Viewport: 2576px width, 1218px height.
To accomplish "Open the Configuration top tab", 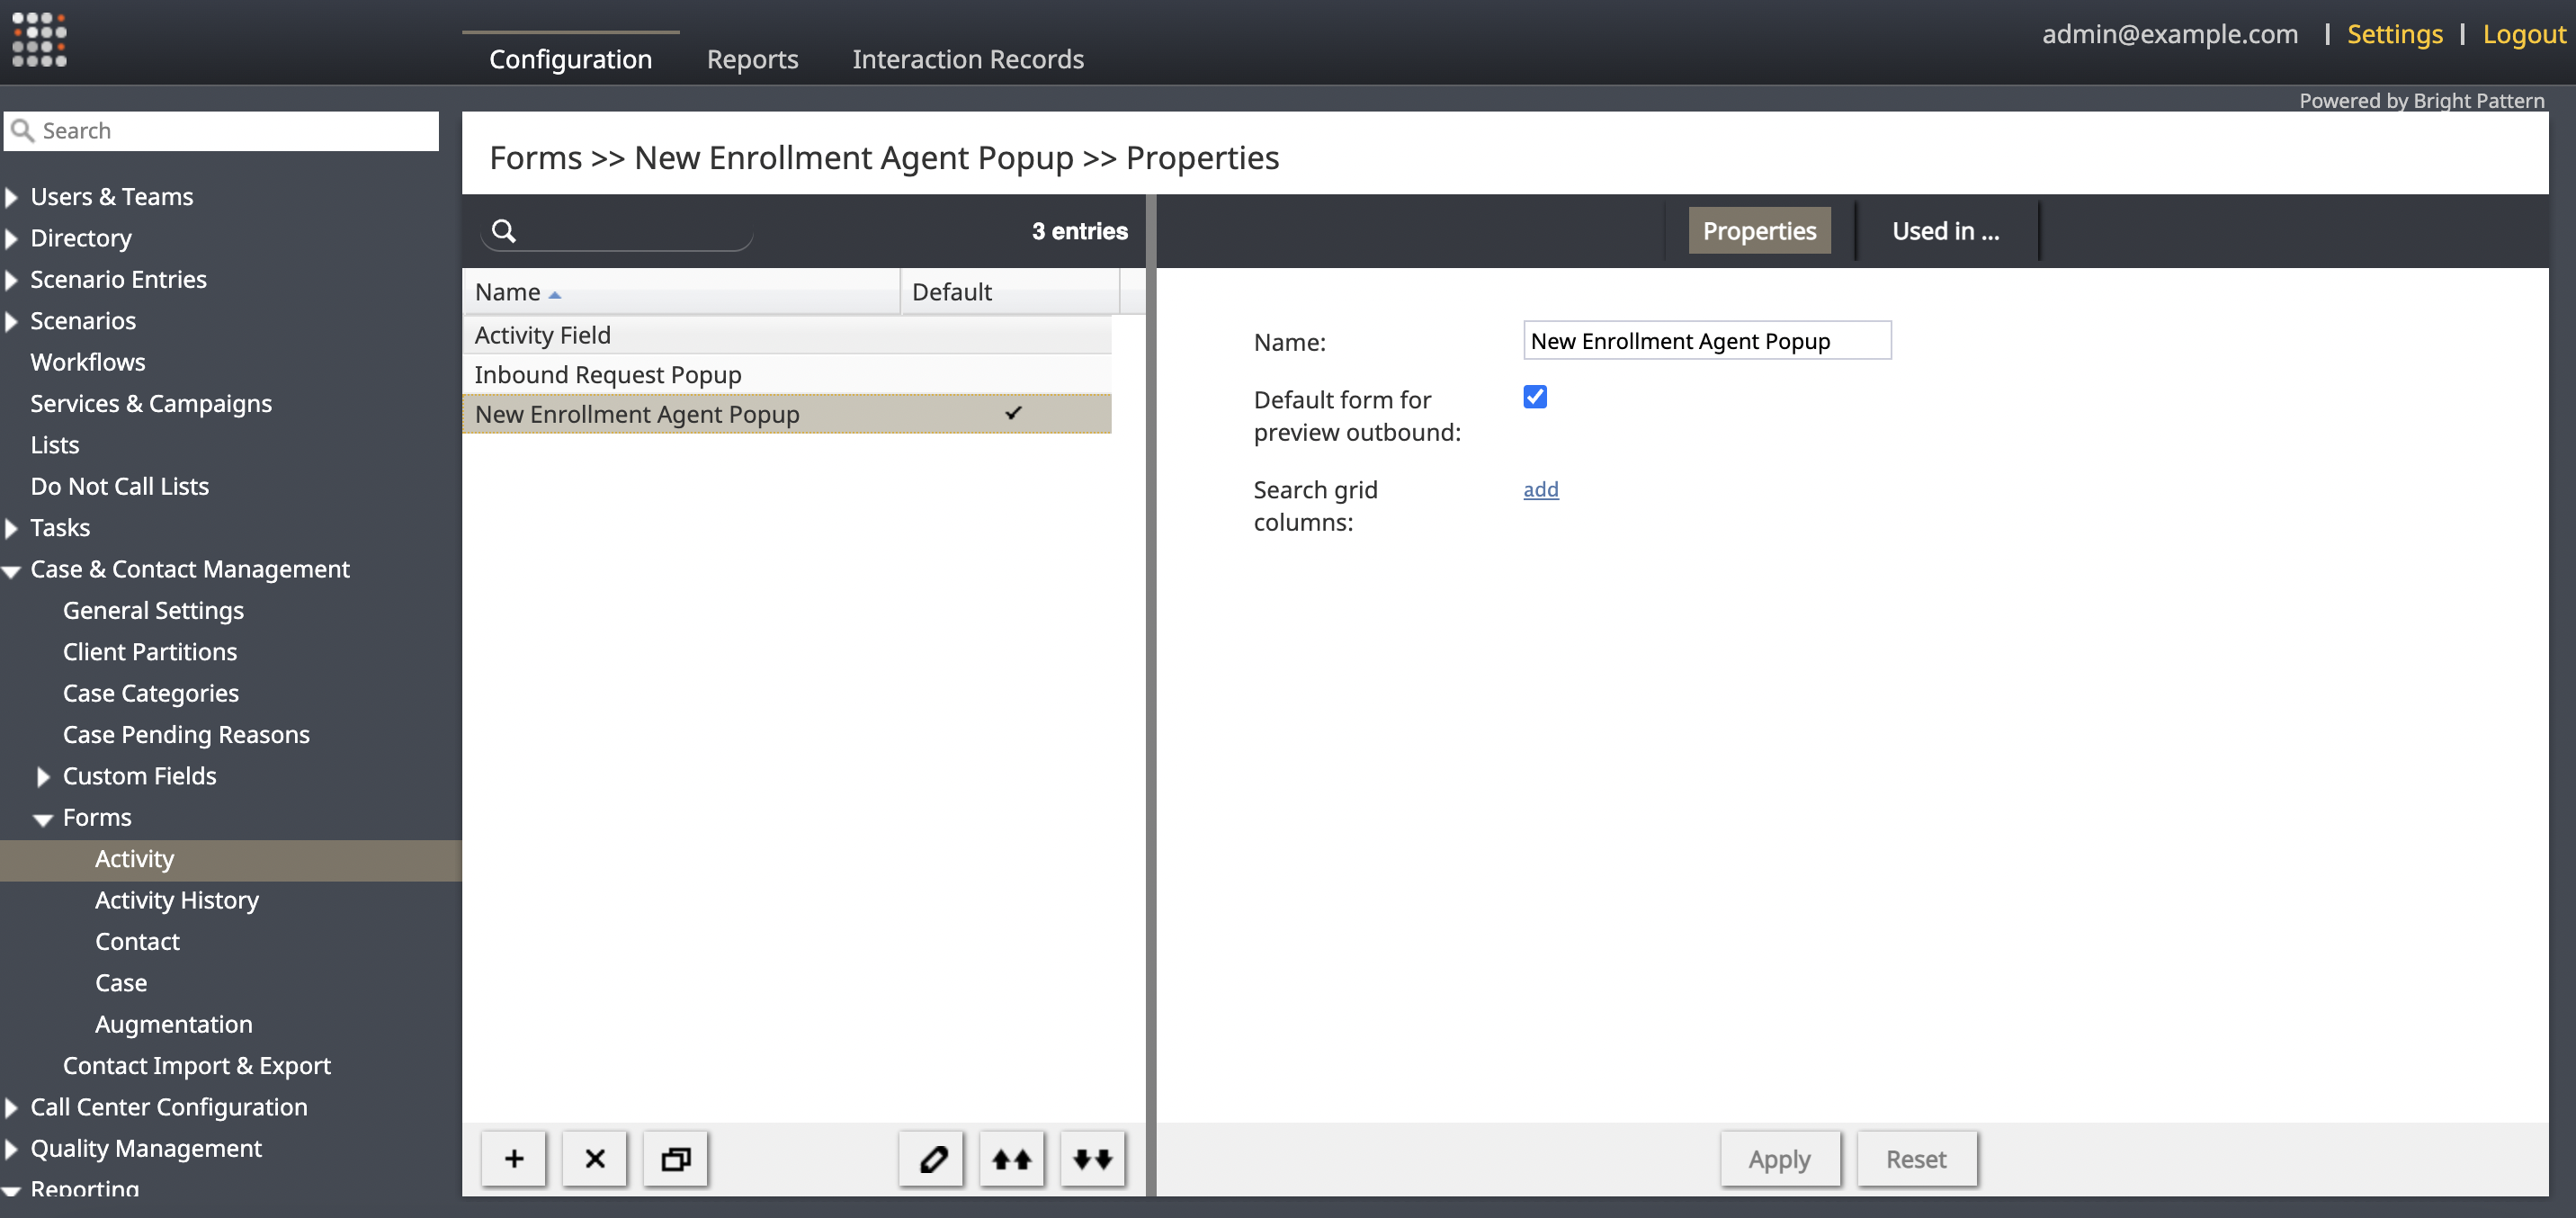I will point(571,59).
